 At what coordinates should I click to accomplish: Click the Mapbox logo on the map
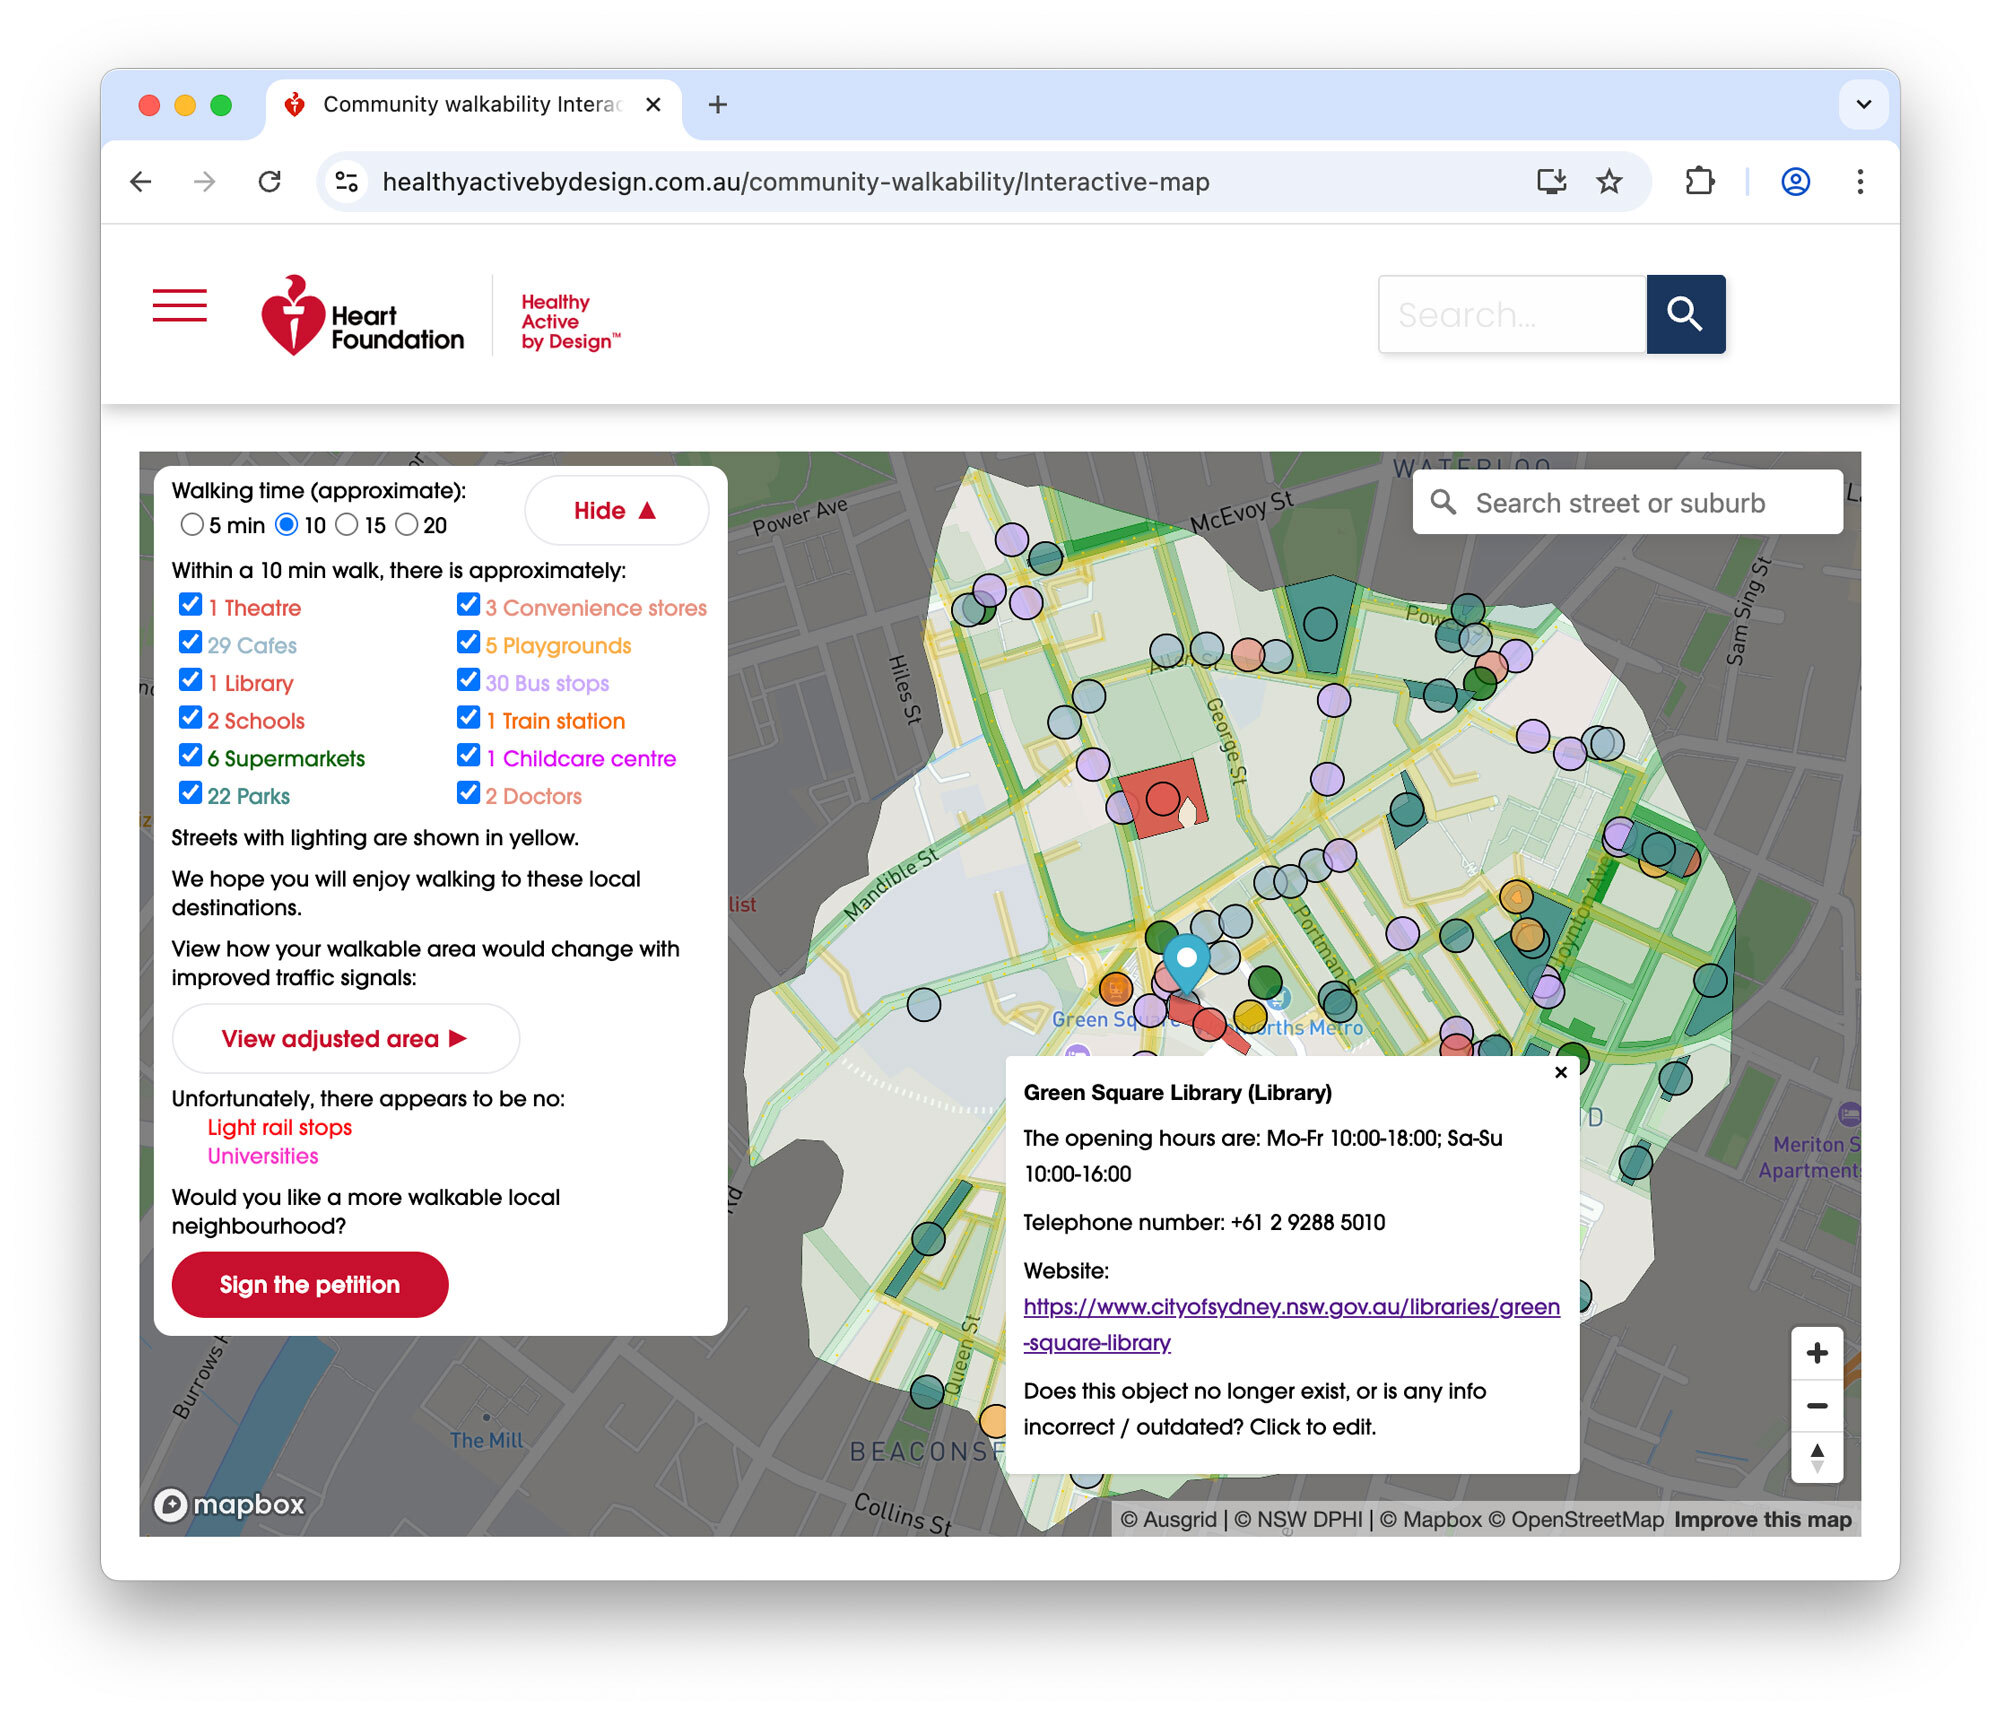(228, 1504)
